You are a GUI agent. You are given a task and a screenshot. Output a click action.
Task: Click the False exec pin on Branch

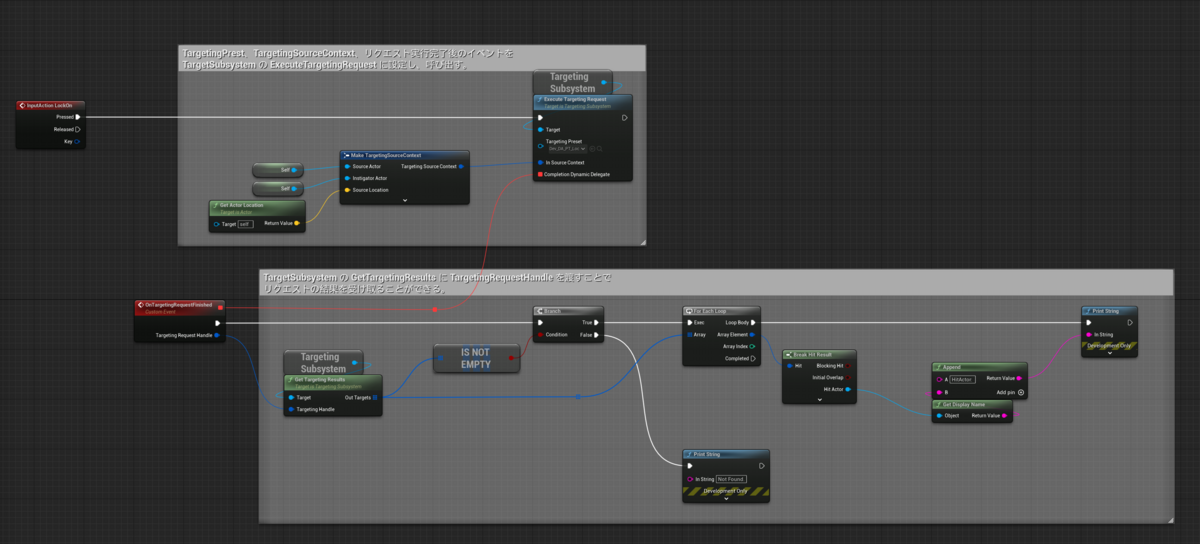click(597, 335)
